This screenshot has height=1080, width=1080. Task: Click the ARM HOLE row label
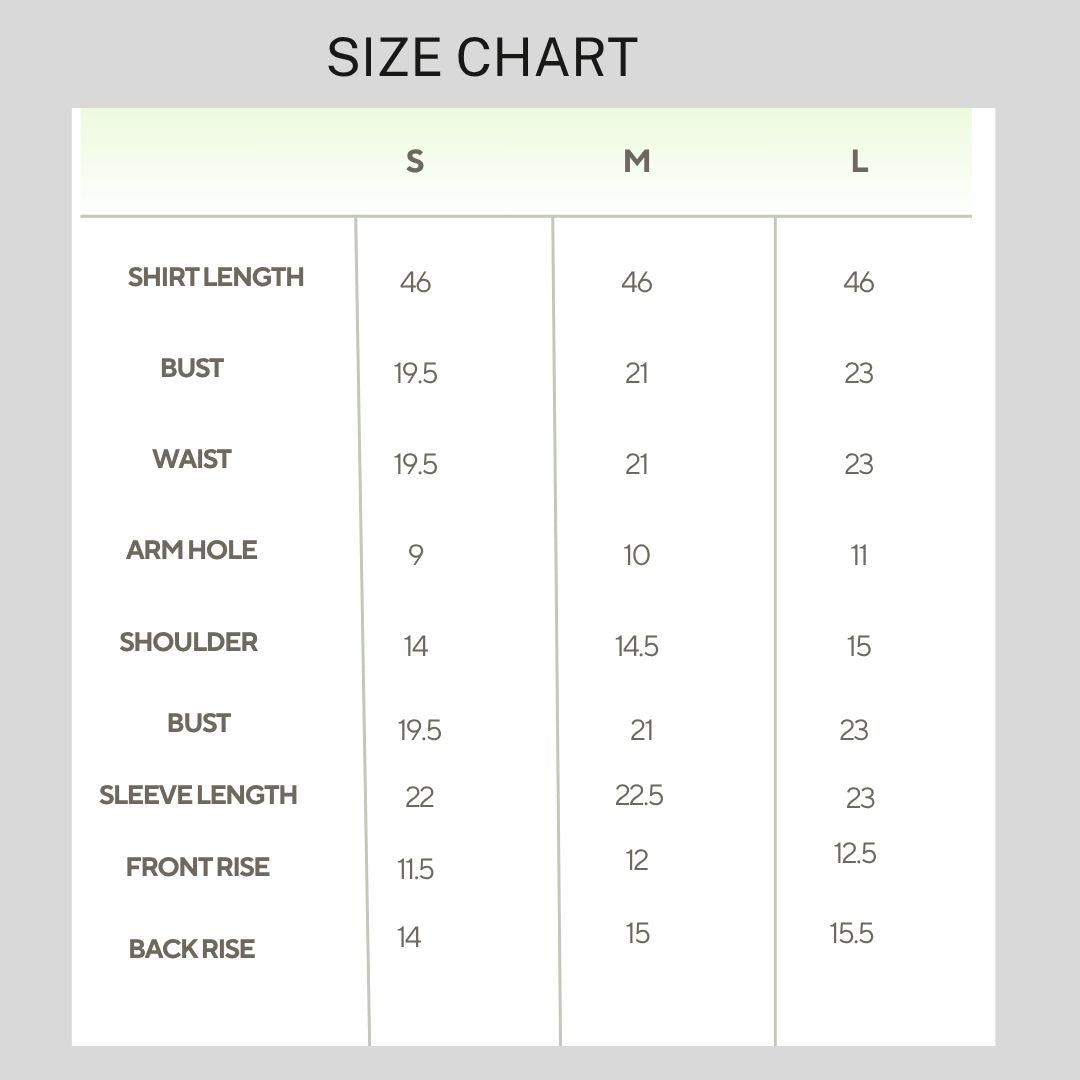click(191, 550)
